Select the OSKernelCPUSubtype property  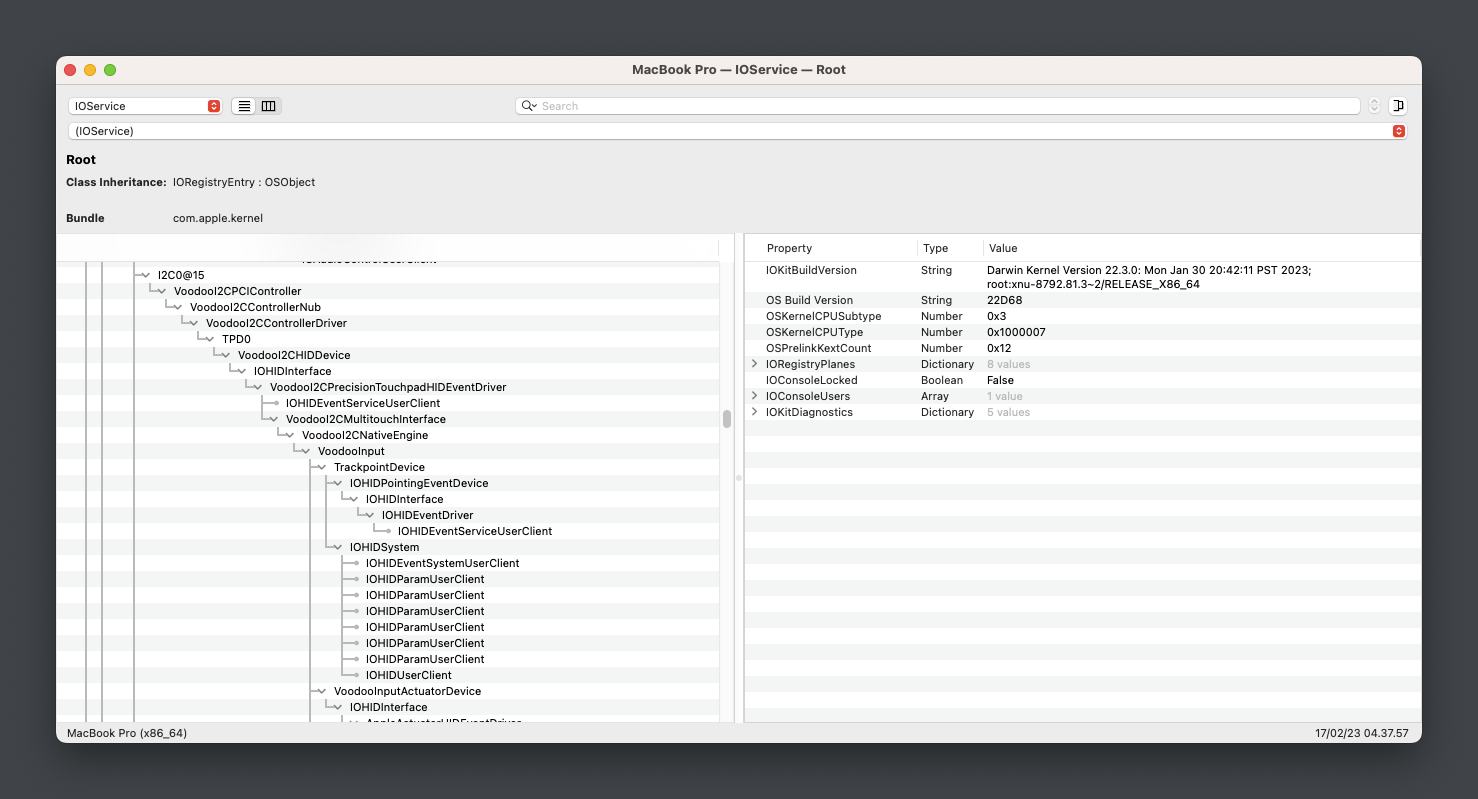(1083, 316)
